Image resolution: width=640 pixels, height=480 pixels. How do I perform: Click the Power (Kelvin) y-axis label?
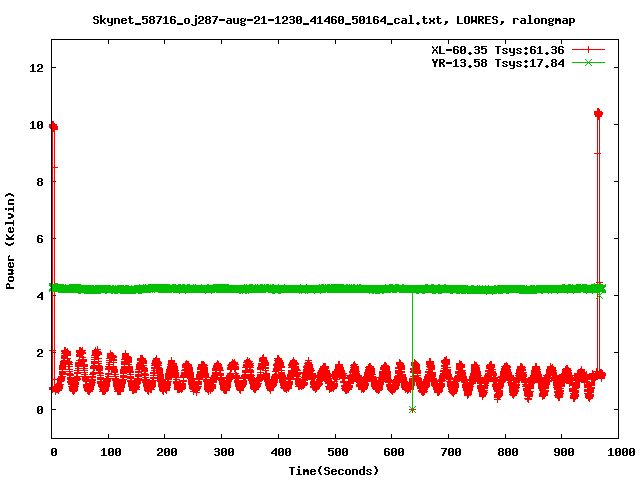point(10,241)
